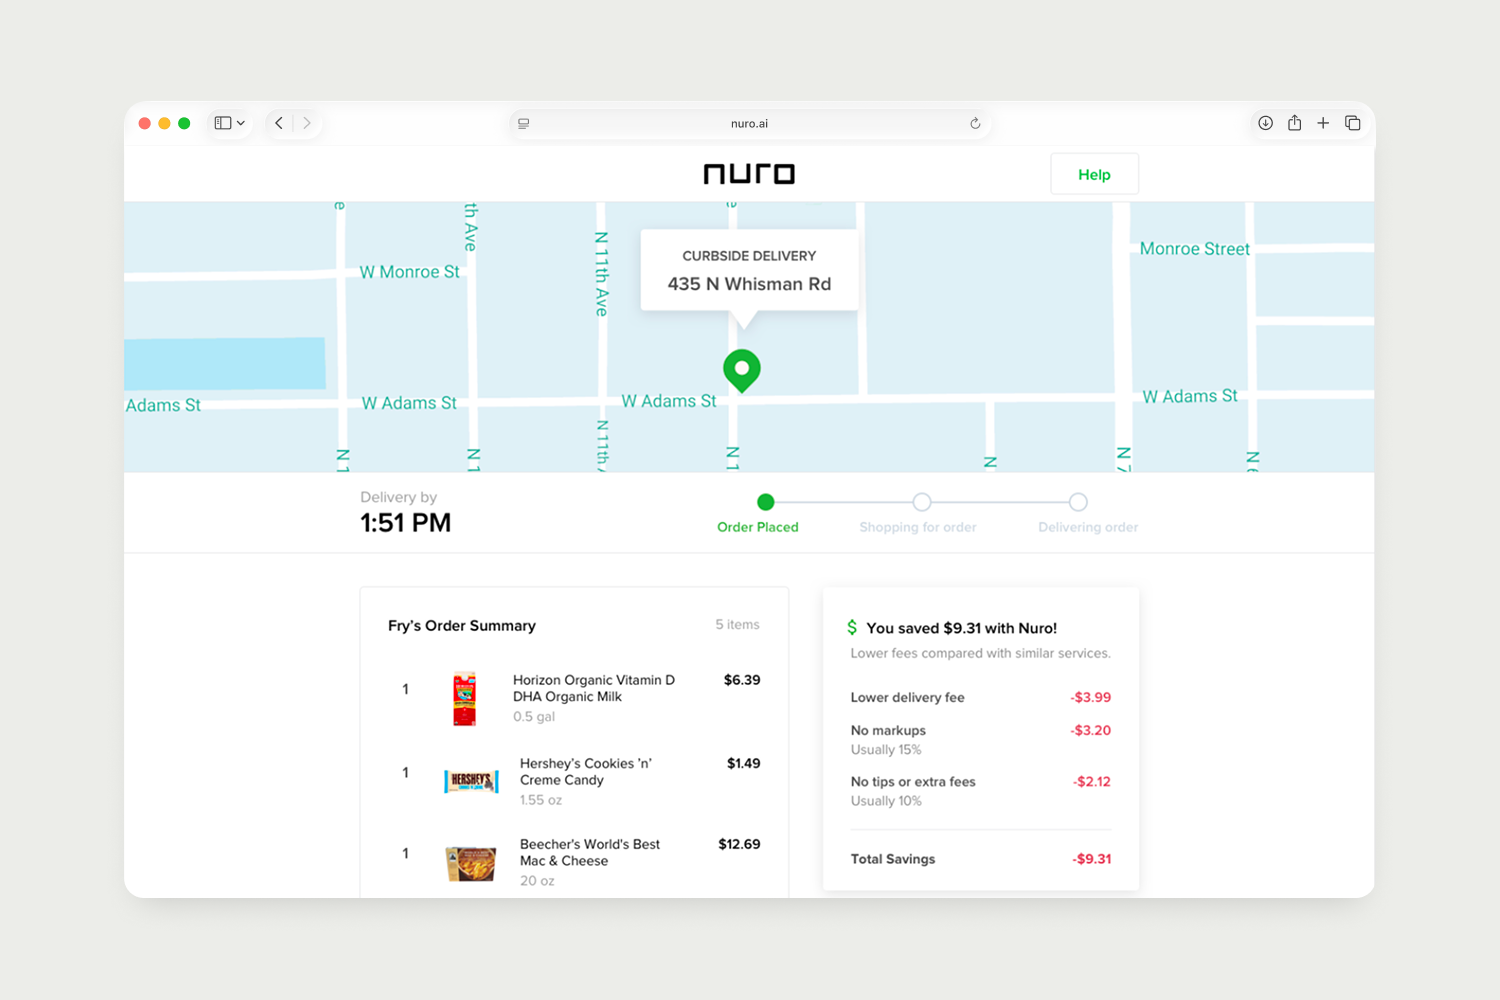Screen dimensions: 1500x1000
Task: Click the Monroe Street map label
Action: click(1195, 249)
